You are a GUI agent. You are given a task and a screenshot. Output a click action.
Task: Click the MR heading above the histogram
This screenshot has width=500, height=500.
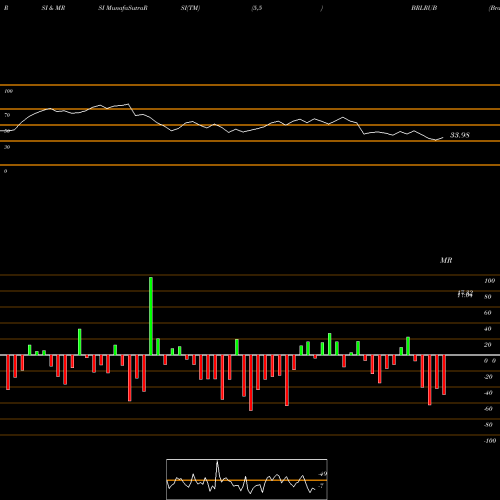[446, 260]
